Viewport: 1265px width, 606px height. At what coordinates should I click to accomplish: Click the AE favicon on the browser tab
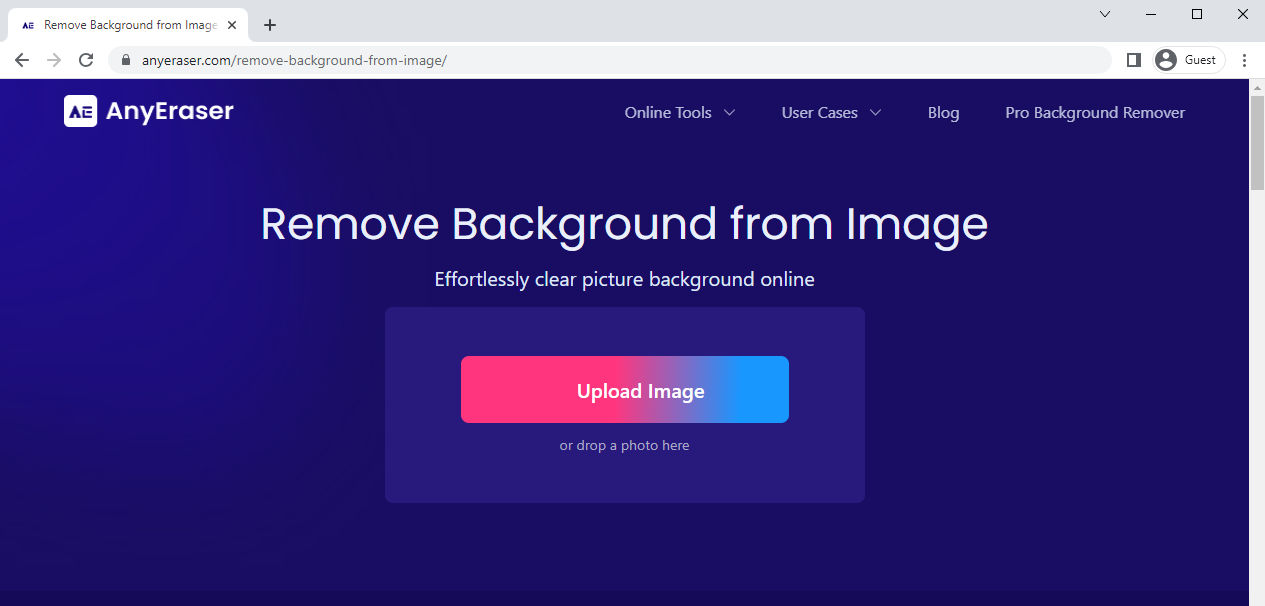pos(27,24)
